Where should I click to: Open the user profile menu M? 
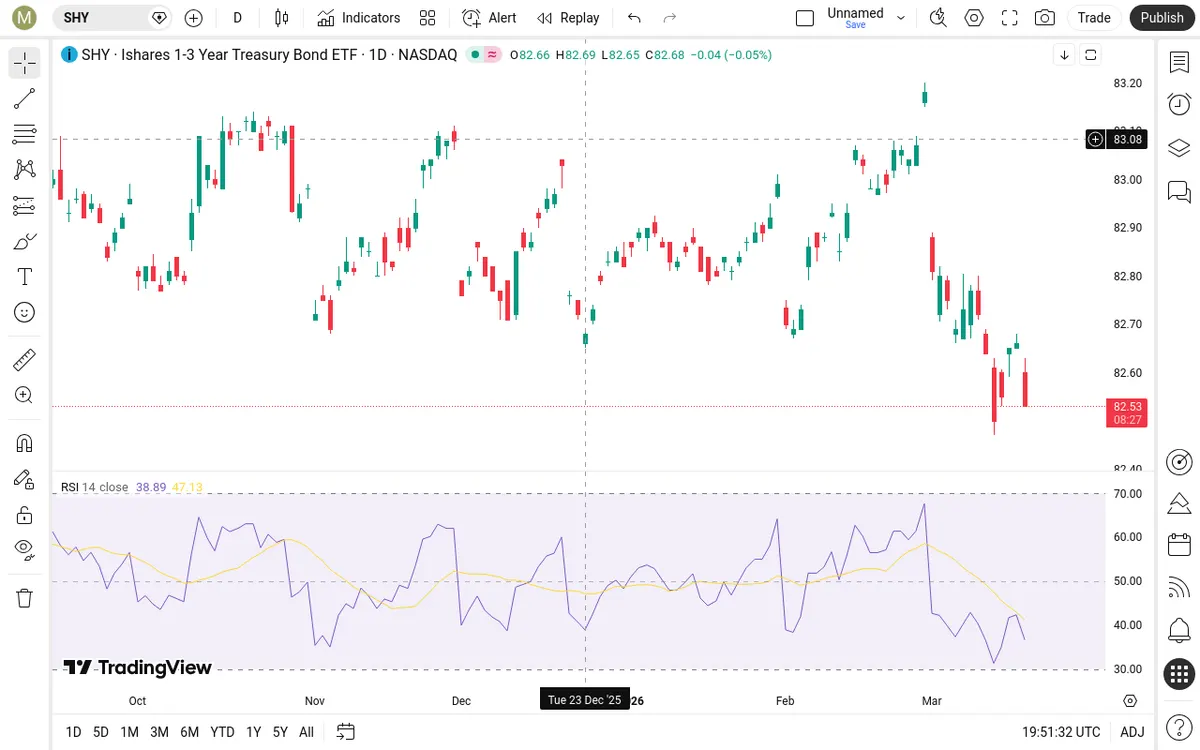coord(25,17)
